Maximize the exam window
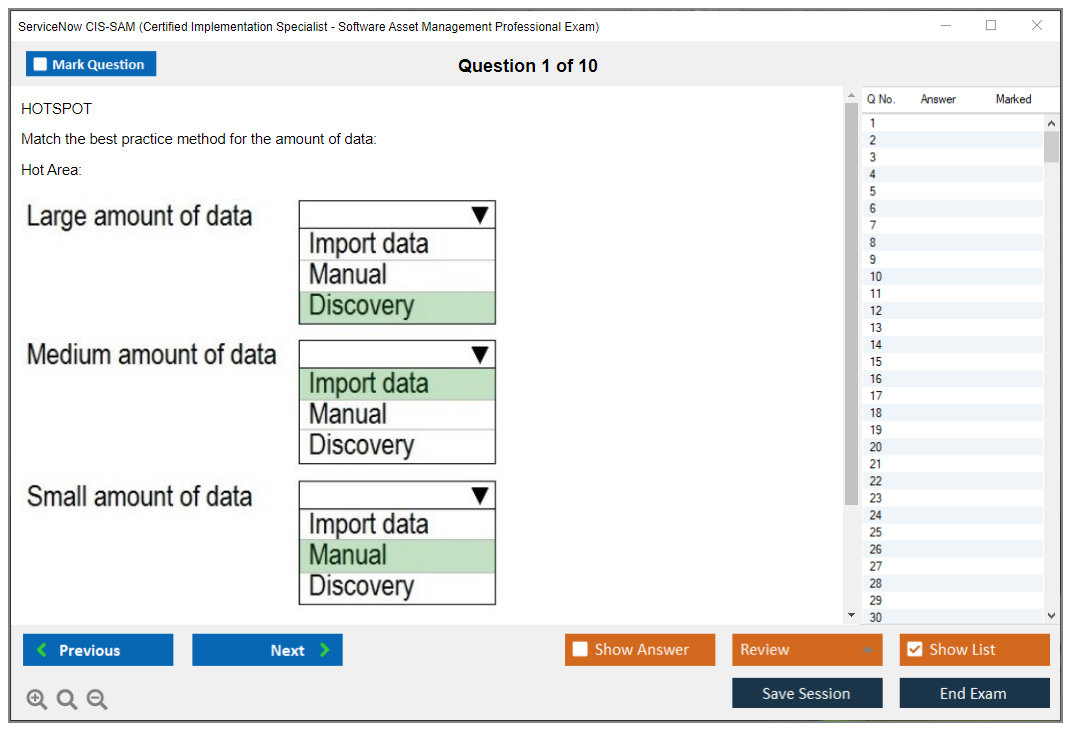Viewport: 1075px width, 735px height. [x=991, y=26]
